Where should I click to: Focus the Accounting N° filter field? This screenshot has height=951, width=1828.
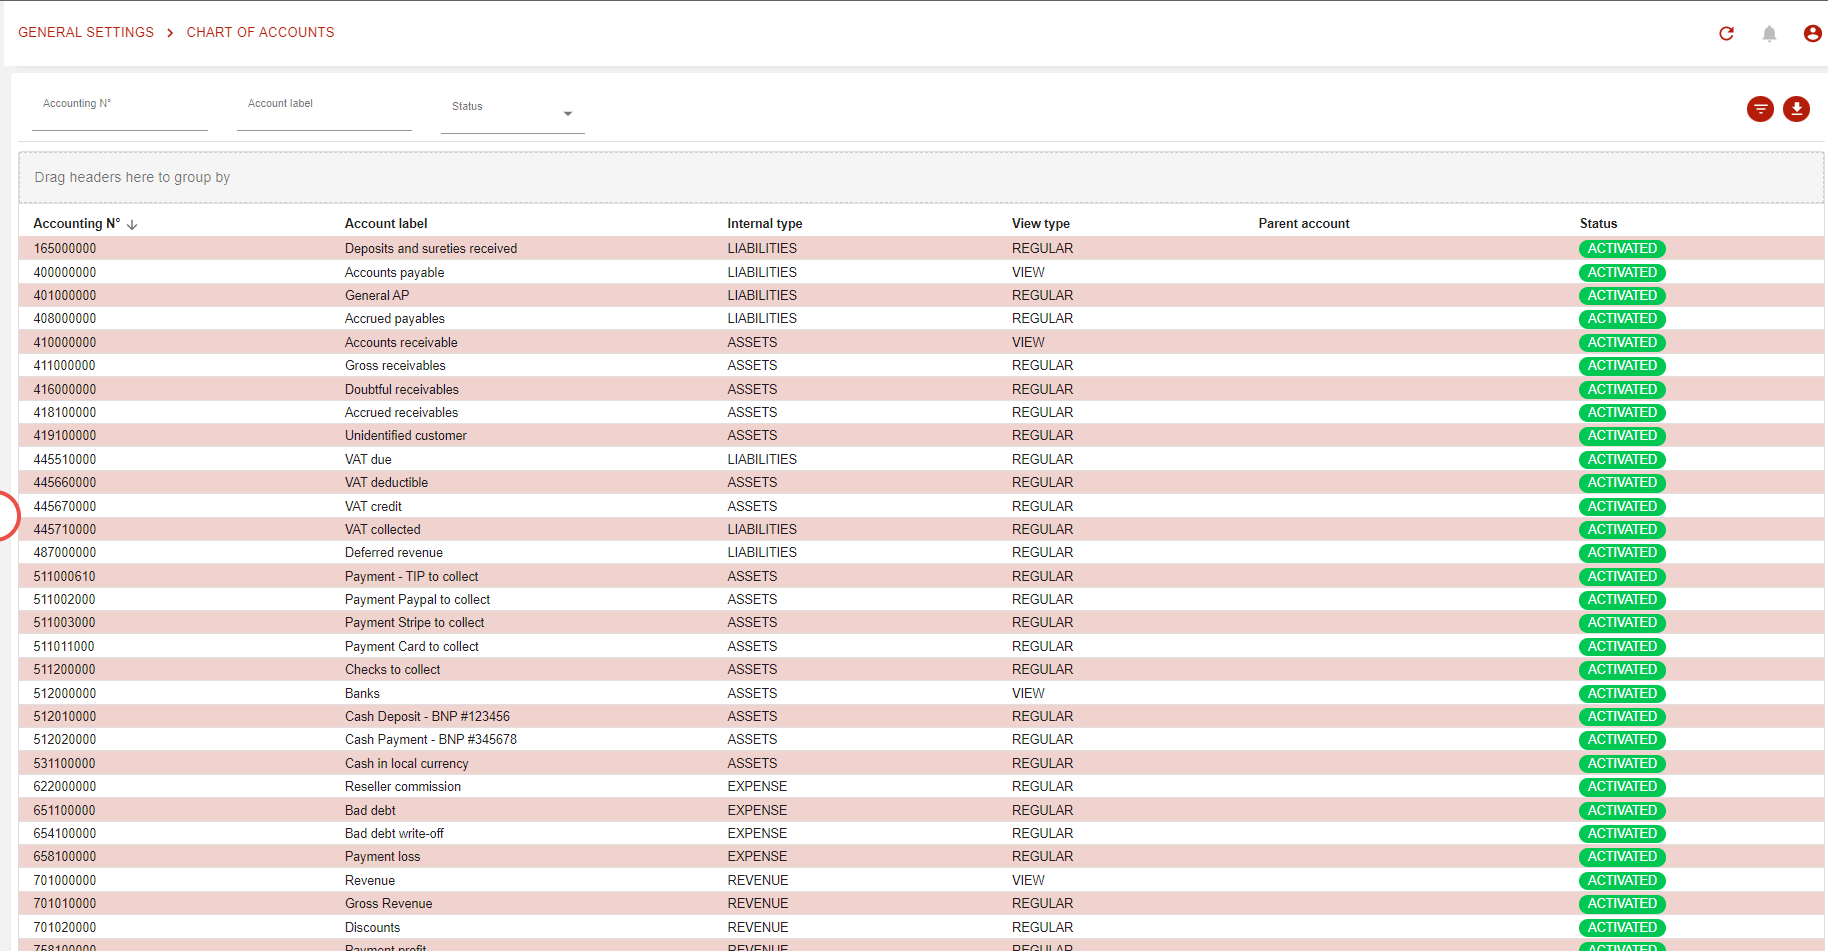coord(119,116)
